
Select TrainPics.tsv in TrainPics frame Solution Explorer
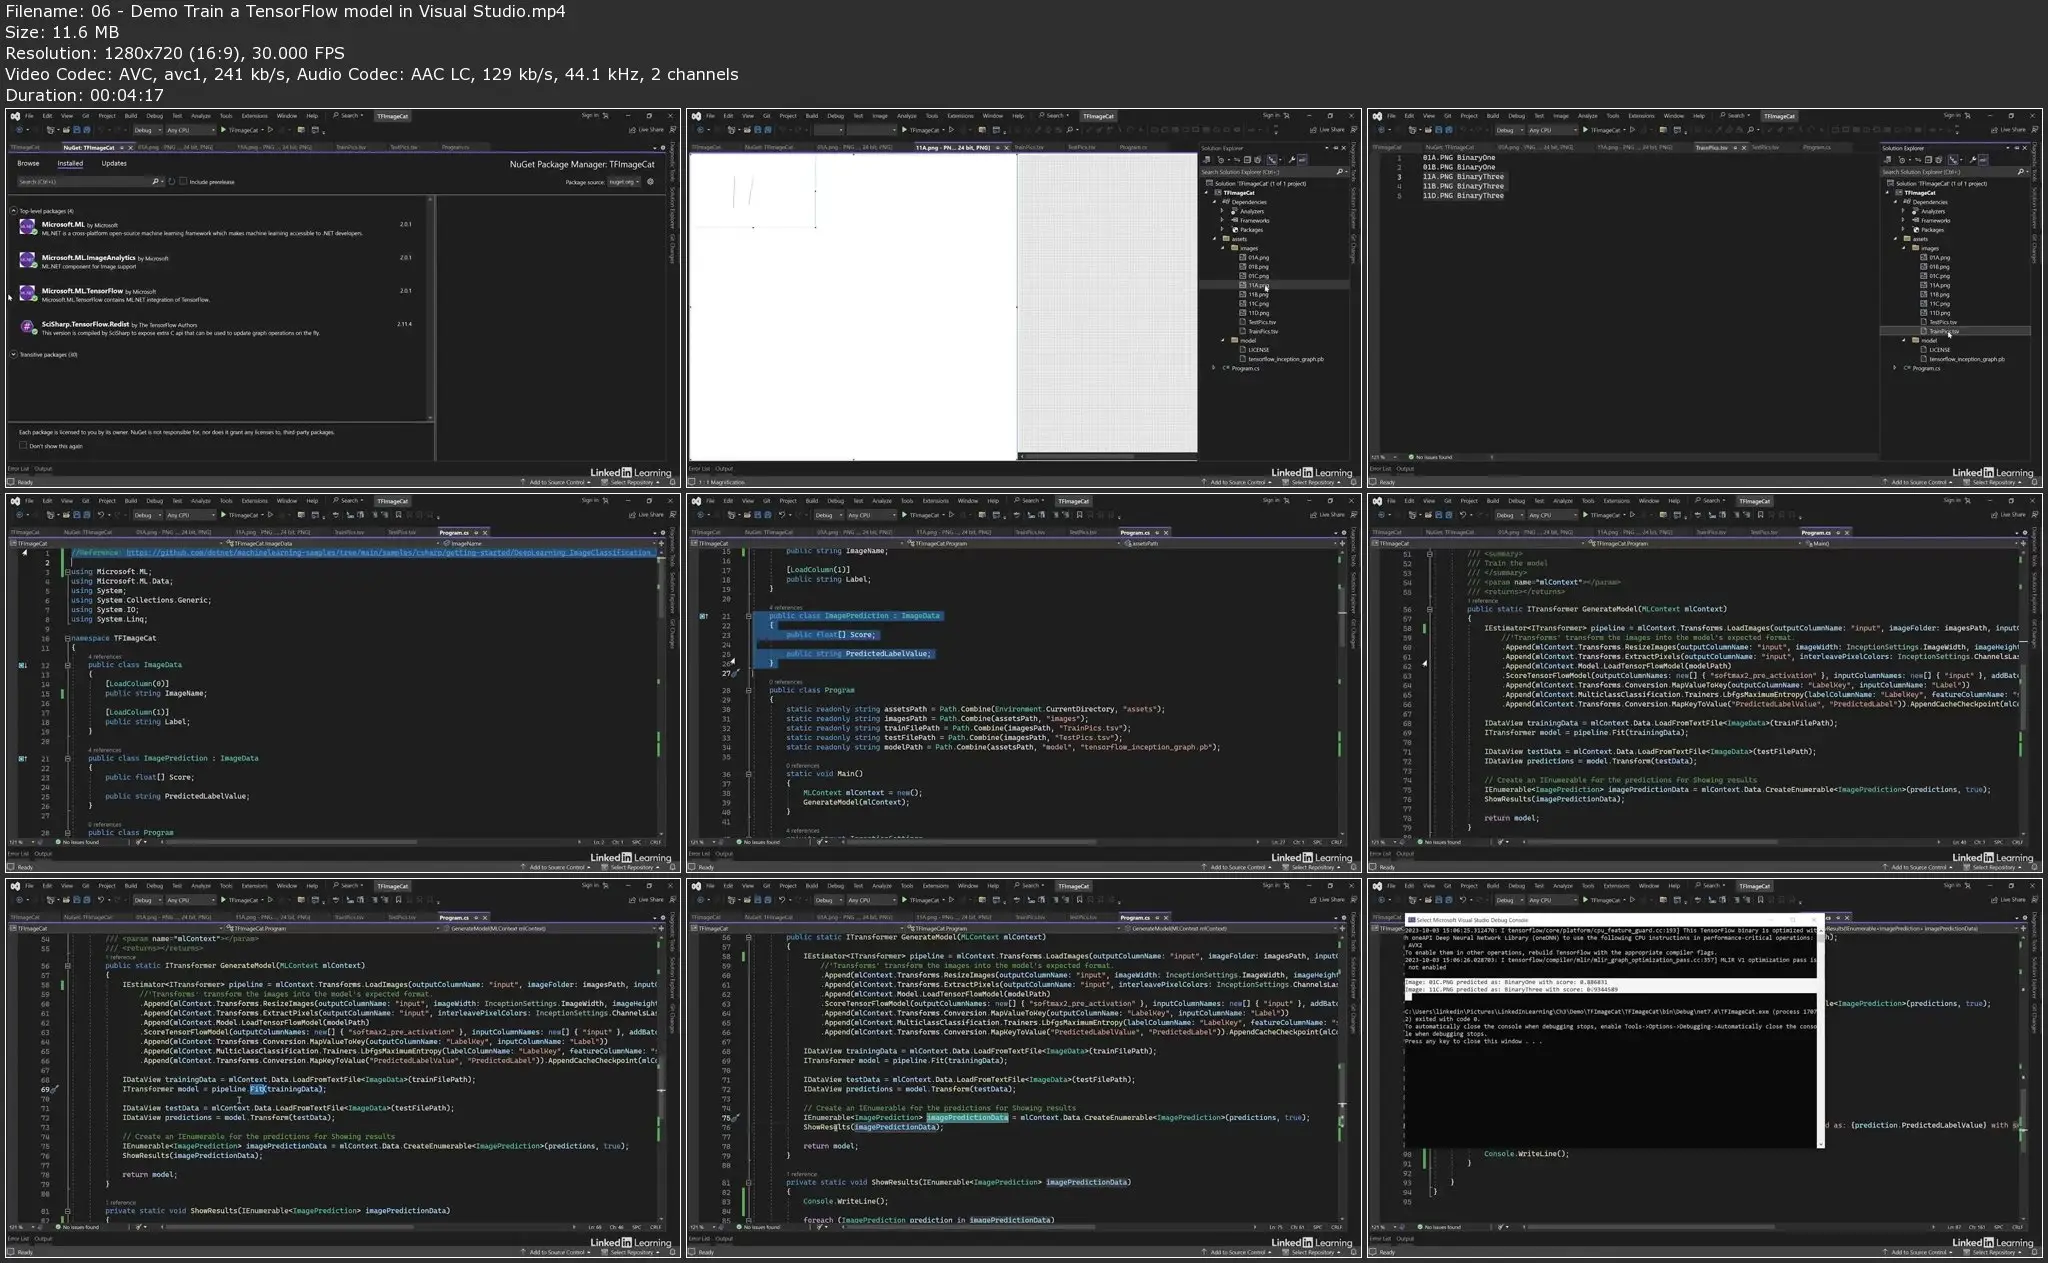tap(1943, 331)
